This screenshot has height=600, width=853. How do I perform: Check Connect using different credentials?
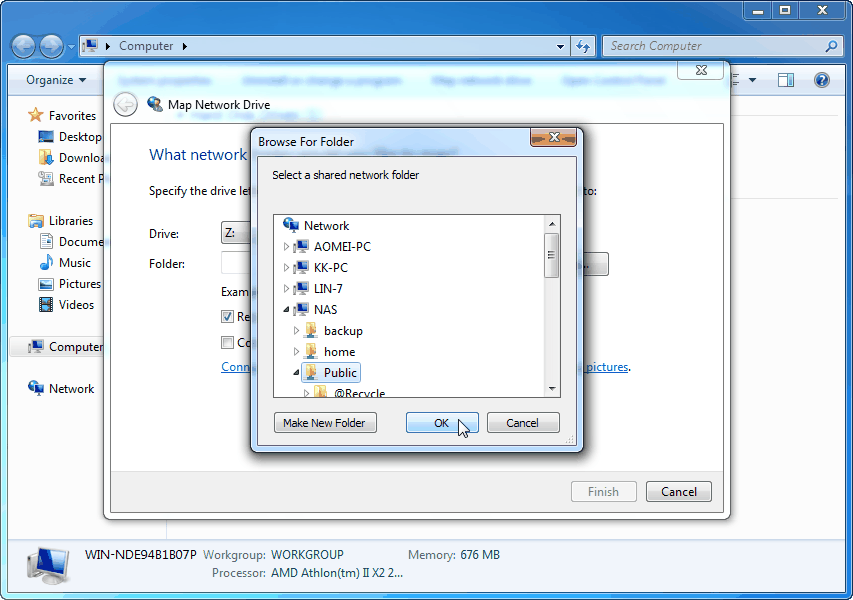coord(225,341)
